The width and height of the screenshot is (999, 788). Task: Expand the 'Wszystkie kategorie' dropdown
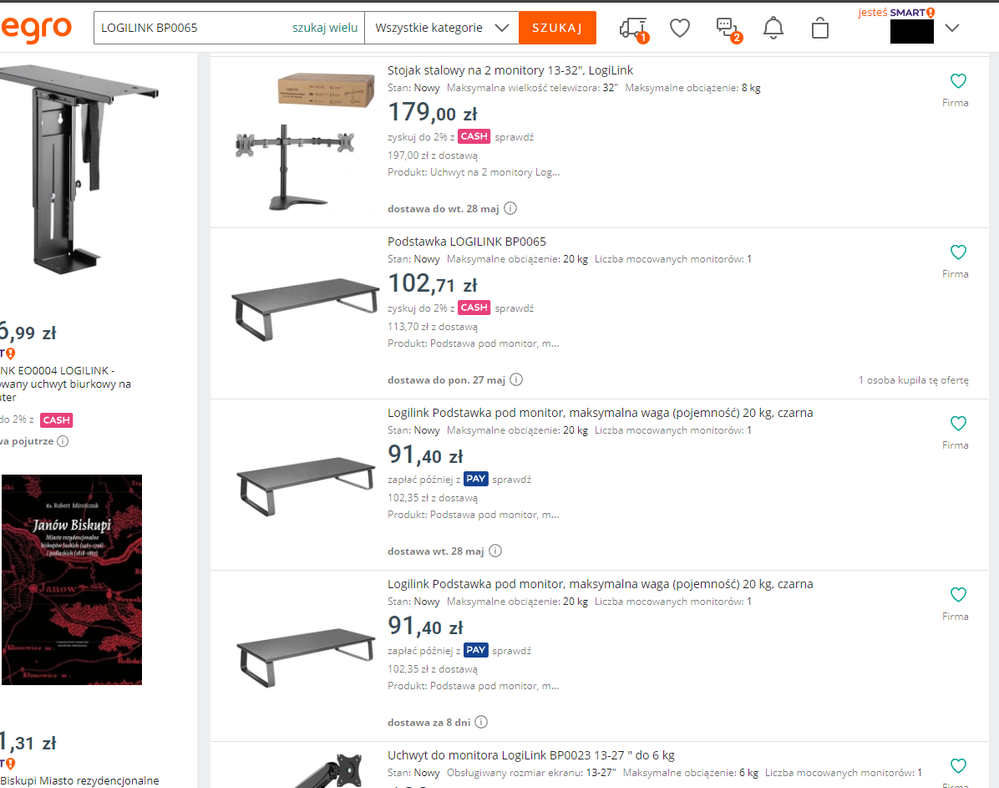click(x=441, y=28)
